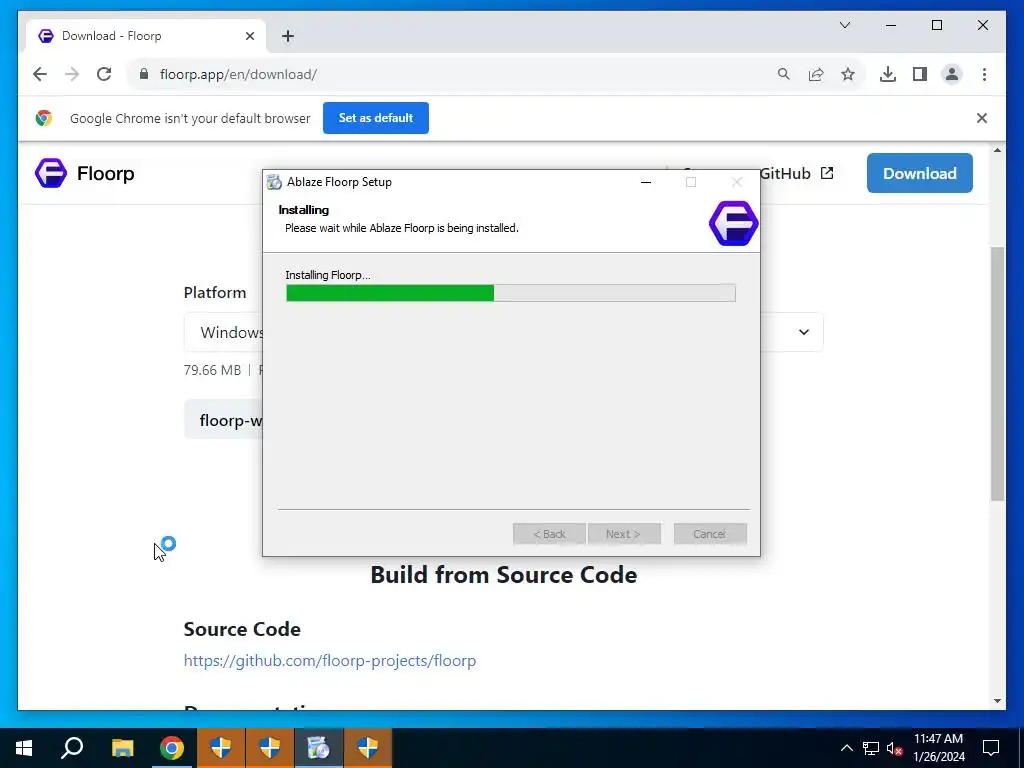Open Chrome profile avatar

click(x=952, y=74)
